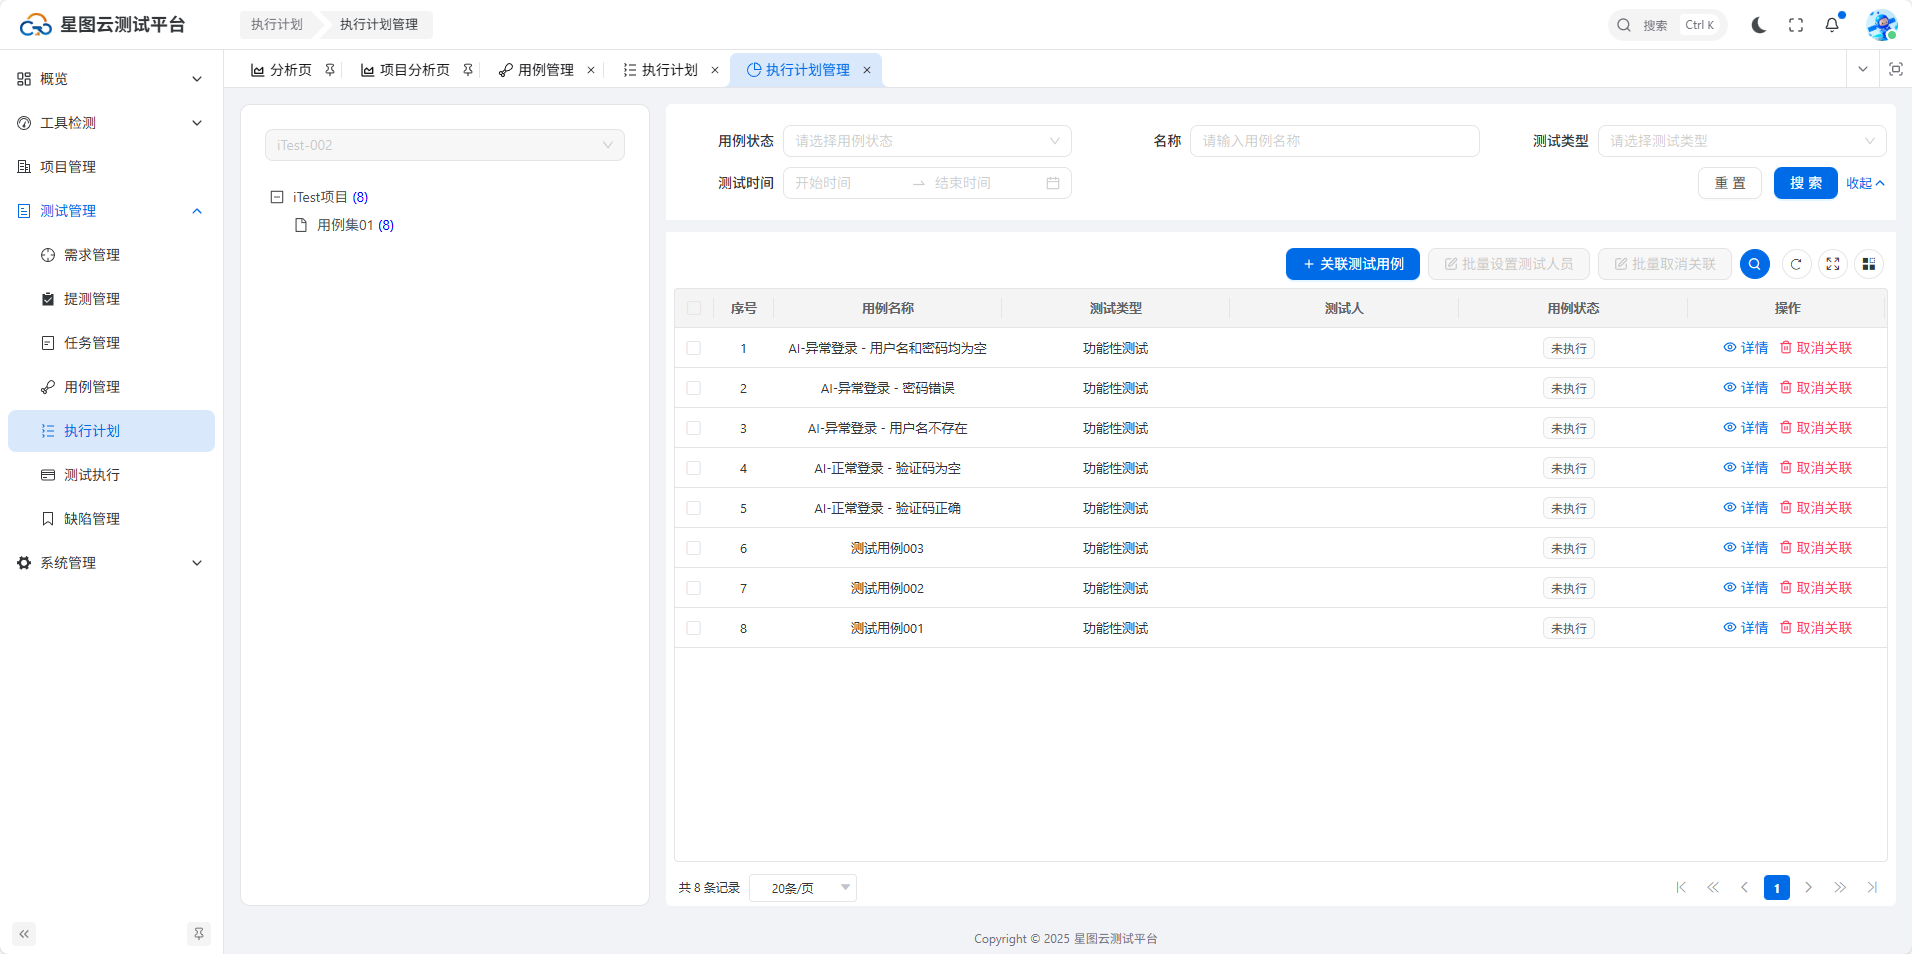Open notifications bell
This screenshot has width=1912, height=954.
point(1832,25)
